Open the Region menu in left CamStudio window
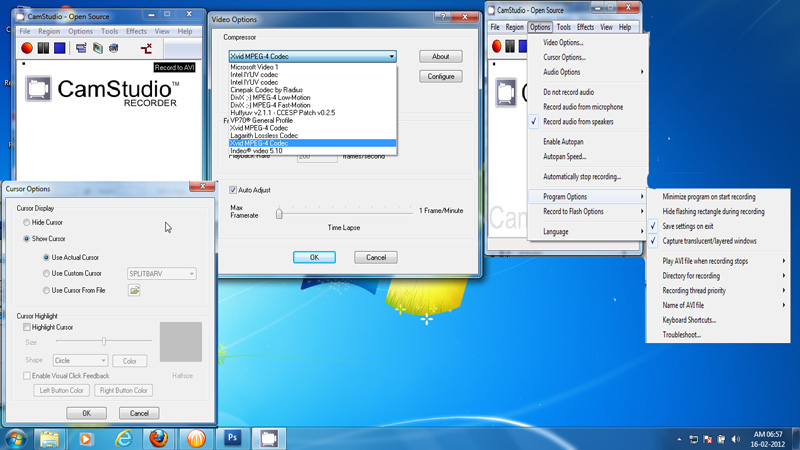This screenshot has height=450, width=800. point(49,31)
